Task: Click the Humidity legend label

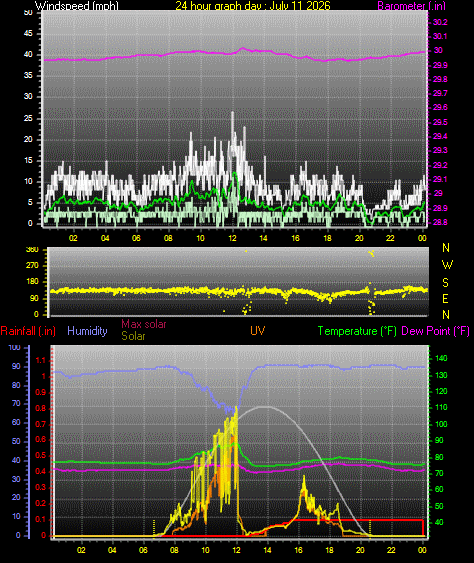Action: [x=87, y=331]
